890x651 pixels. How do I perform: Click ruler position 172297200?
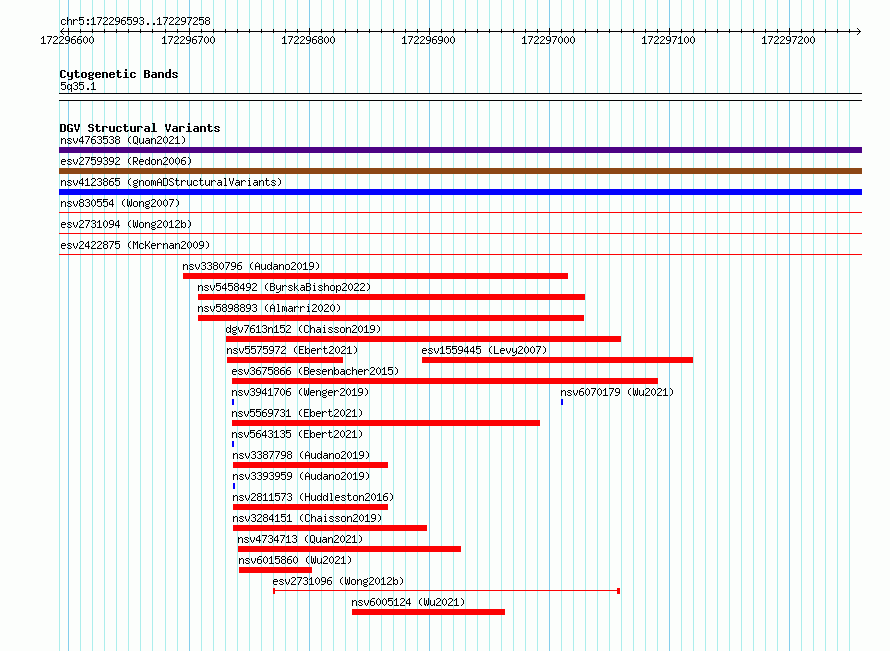pos(788,40)
